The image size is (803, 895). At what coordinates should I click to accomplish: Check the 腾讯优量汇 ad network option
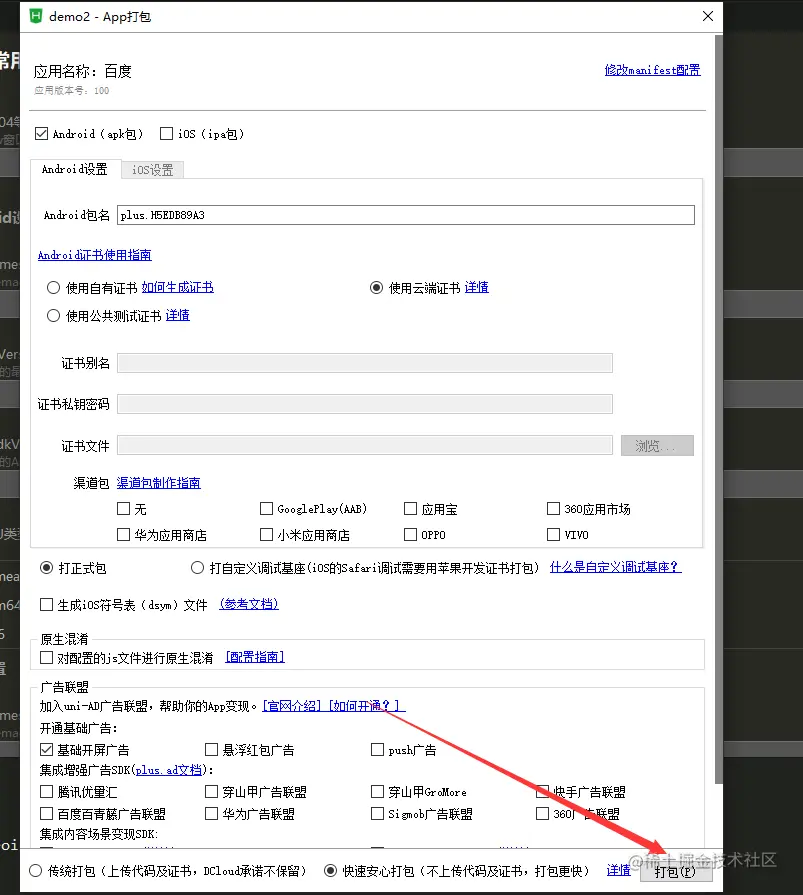(x=46, y=791)
